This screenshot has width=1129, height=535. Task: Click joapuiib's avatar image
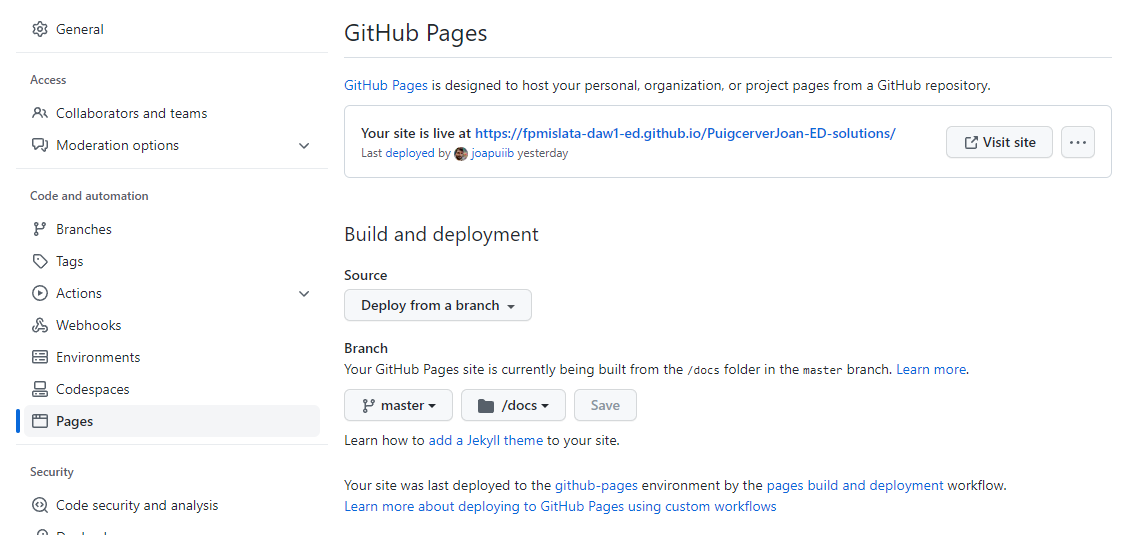tap(461, 153)
